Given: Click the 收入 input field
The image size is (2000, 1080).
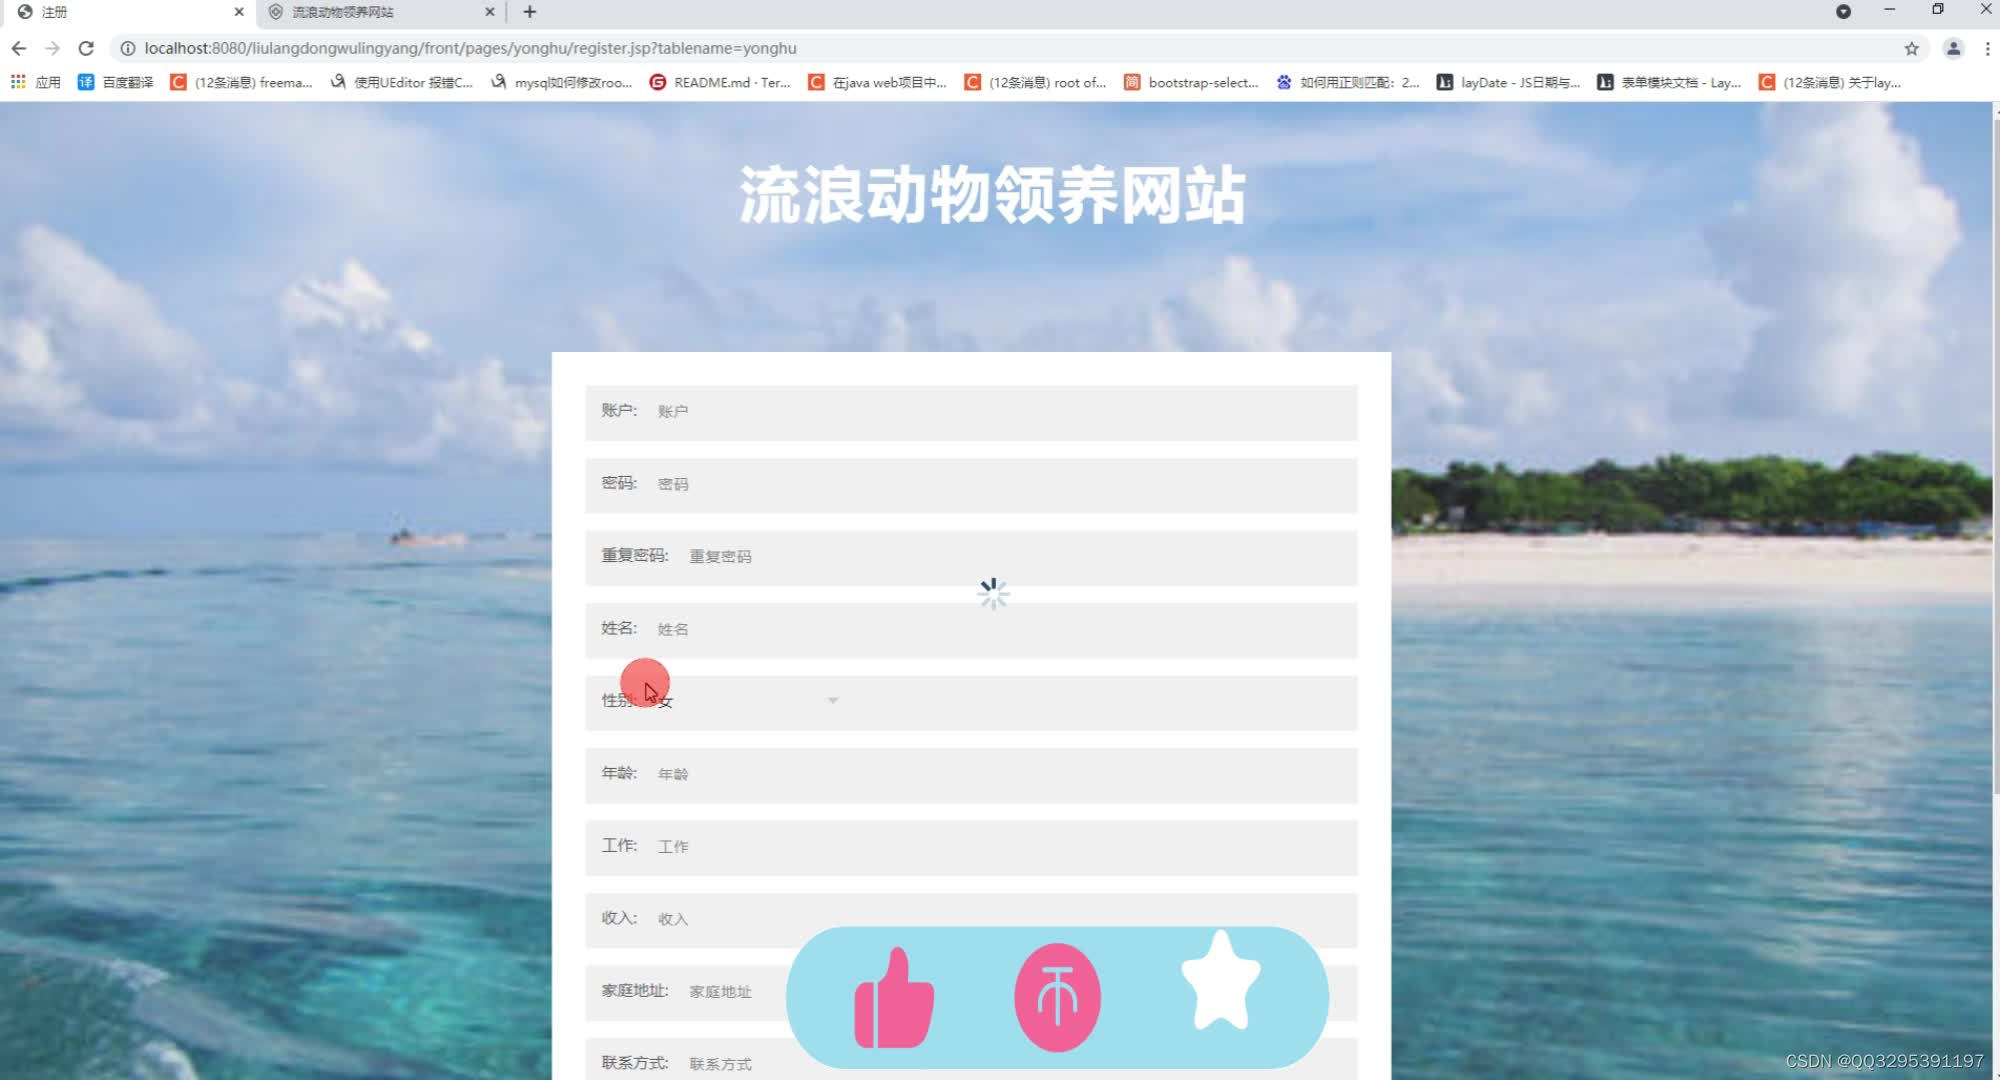Looking at the screenshot, I should pos(971,920).
